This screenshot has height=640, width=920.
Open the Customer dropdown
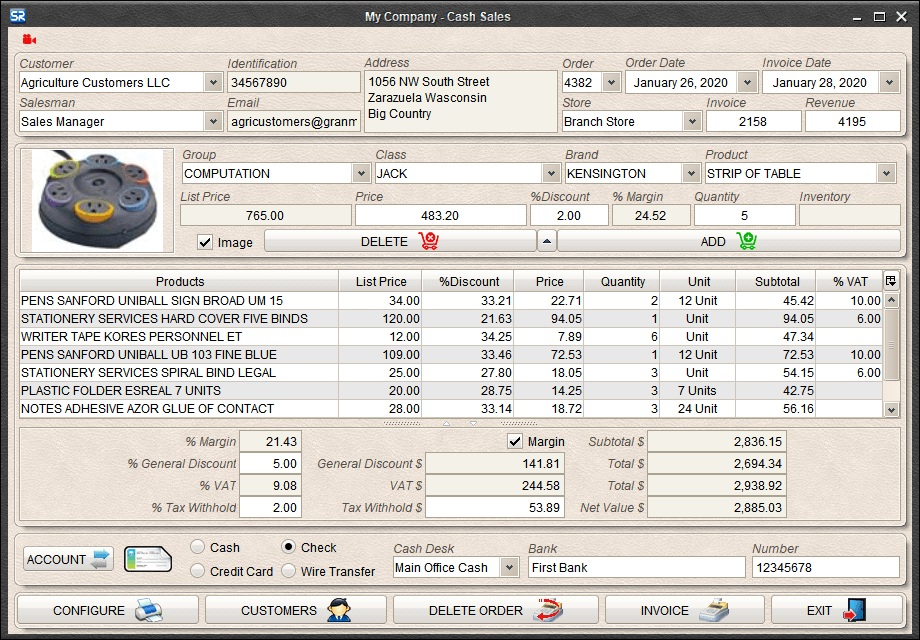(x=214, y=83)
